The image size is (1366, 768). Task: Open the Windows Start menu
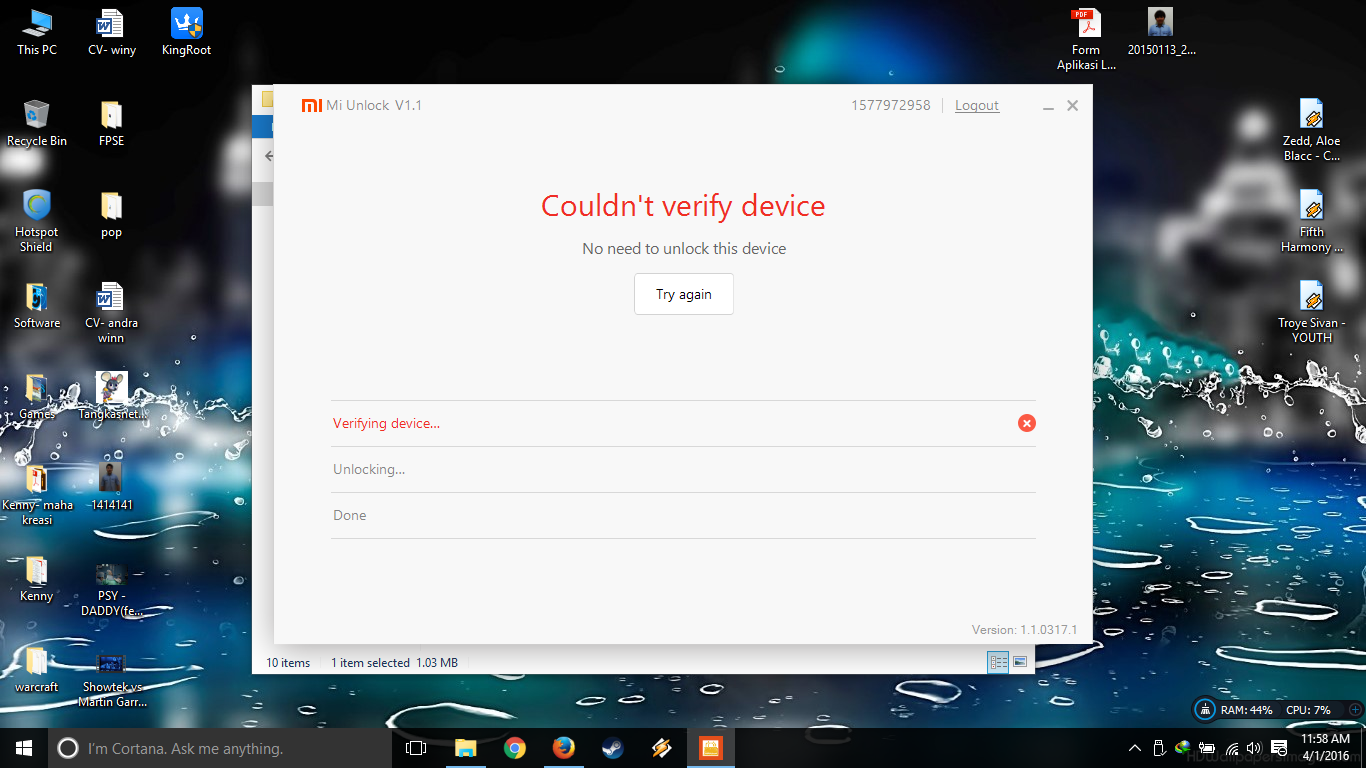pyautogui.click(x=24, y=748)
